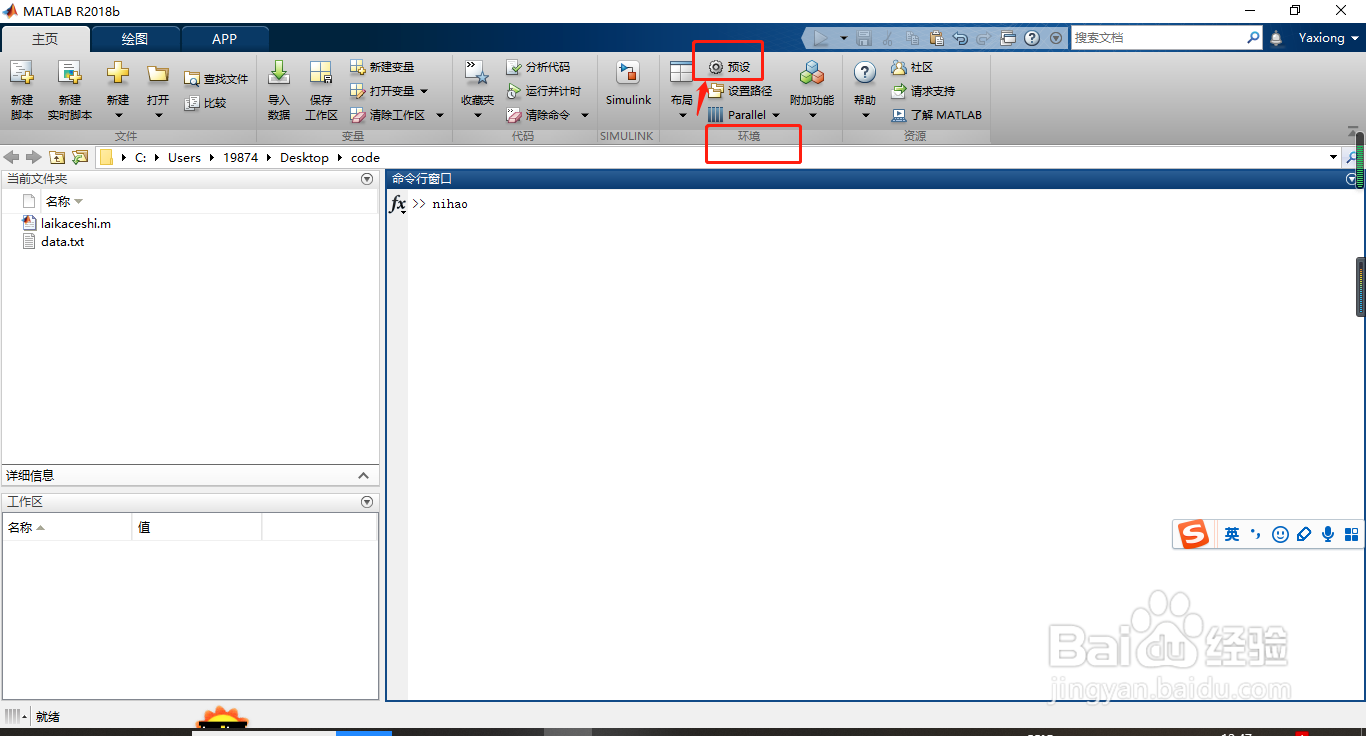The width and height of the screenshot is (1366, 736).
Task: Open quick access toolbar customize dropdown
Action: click(1056, 38)
